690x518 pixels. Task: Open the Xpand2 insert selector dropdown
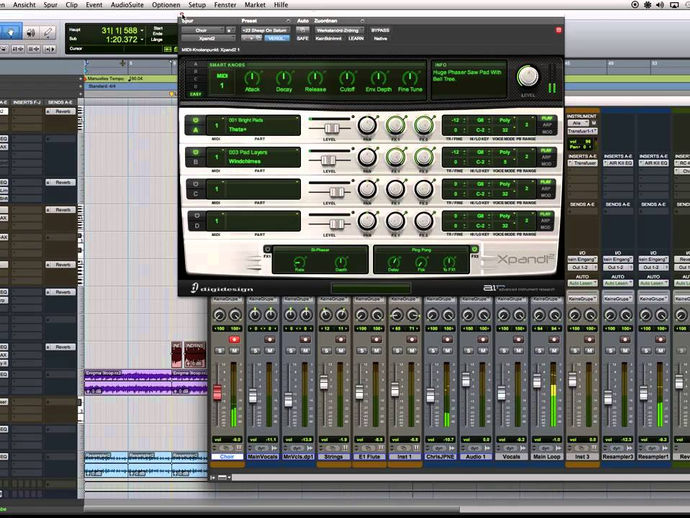[x=207, y=38]
